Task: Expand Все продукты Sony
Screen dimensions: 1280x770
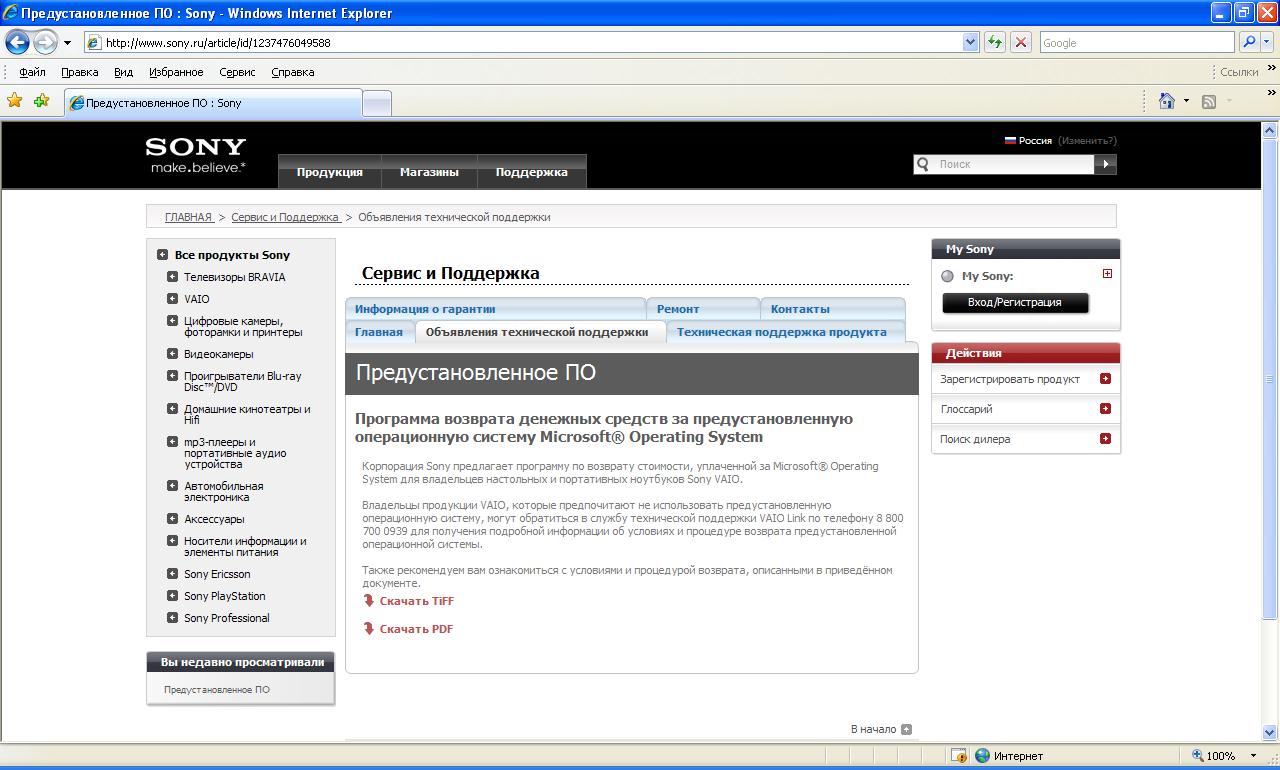Action: pyautogui.click(x=162, y=255)
